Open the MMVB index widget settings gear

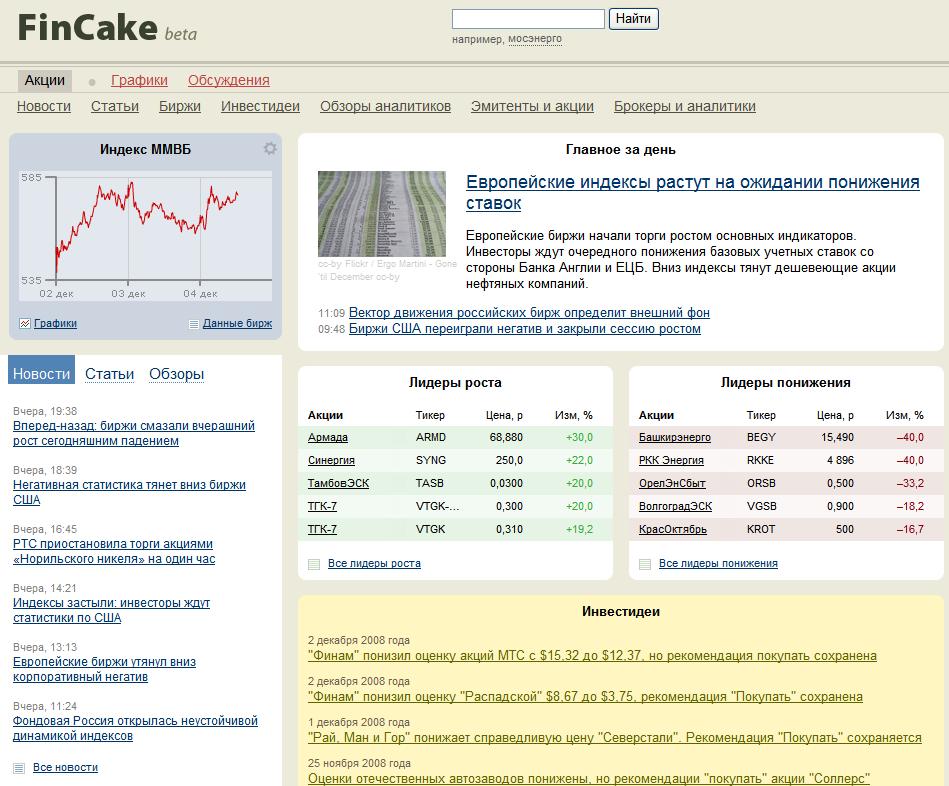tap(270, 149)
